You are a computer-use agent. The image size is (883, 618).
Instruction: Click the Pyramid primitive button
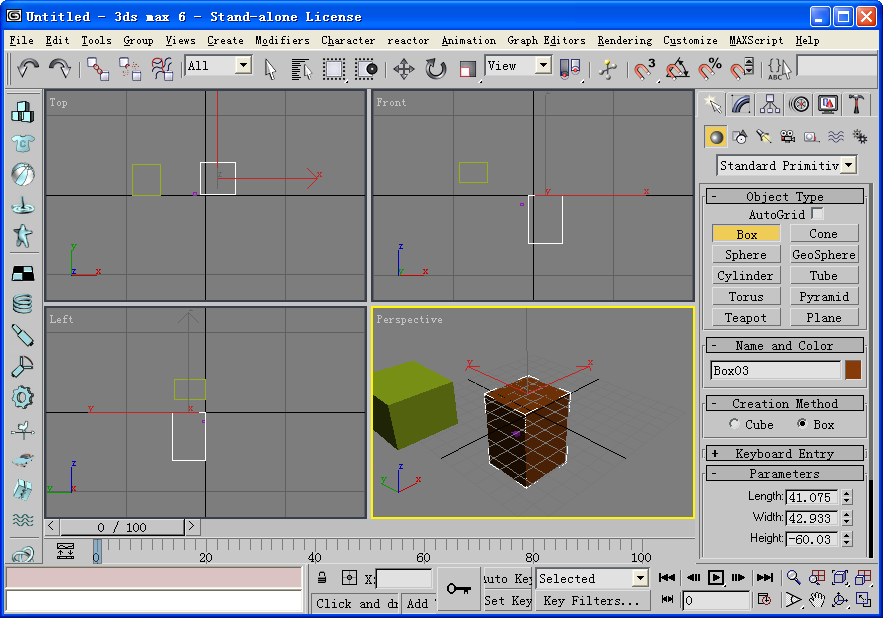click(x=824, y=297)
